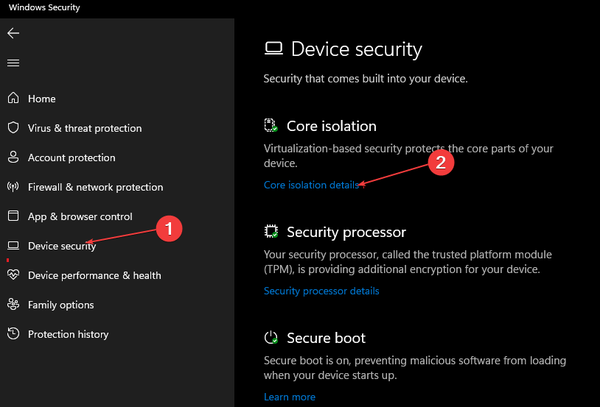Click the App & browser control icon

tap(13, 216)
